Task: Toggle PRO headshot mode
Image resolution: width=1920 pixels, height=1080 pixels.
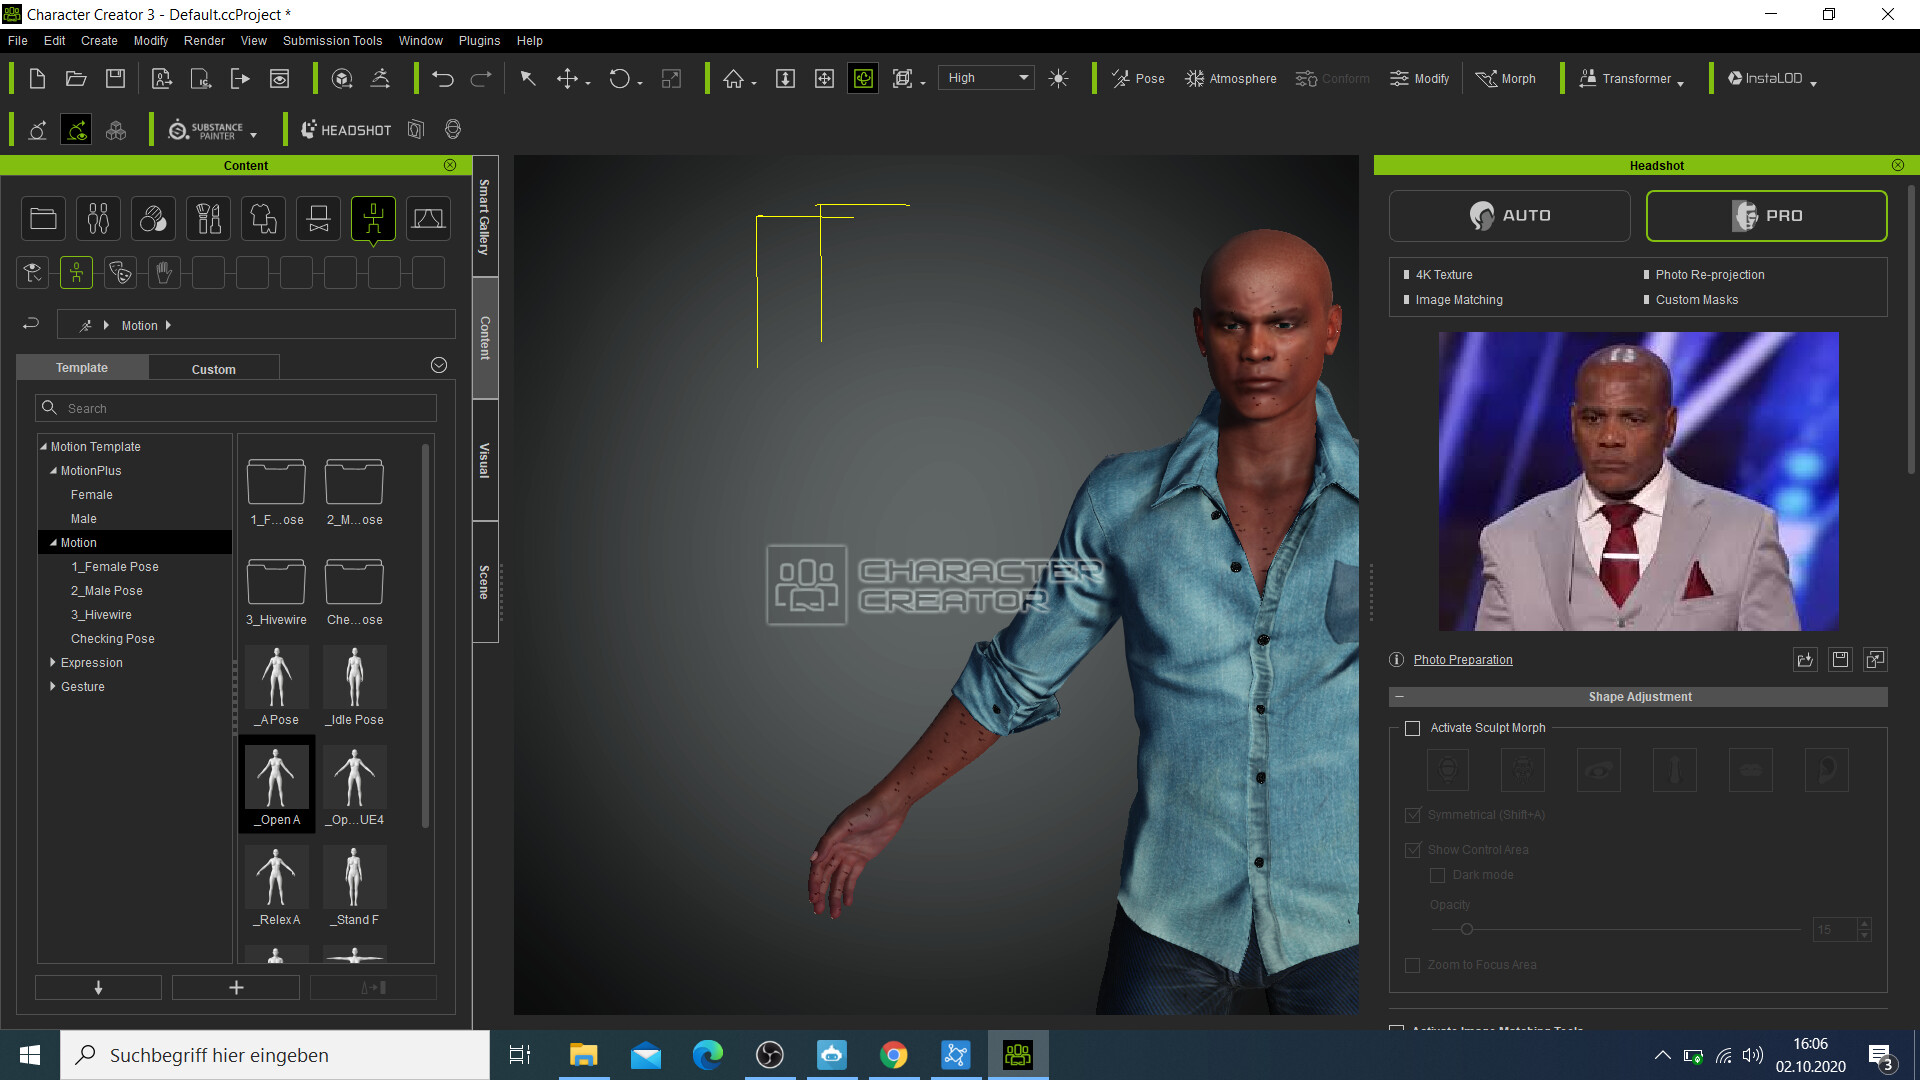Action: [x=1766, y=216]
